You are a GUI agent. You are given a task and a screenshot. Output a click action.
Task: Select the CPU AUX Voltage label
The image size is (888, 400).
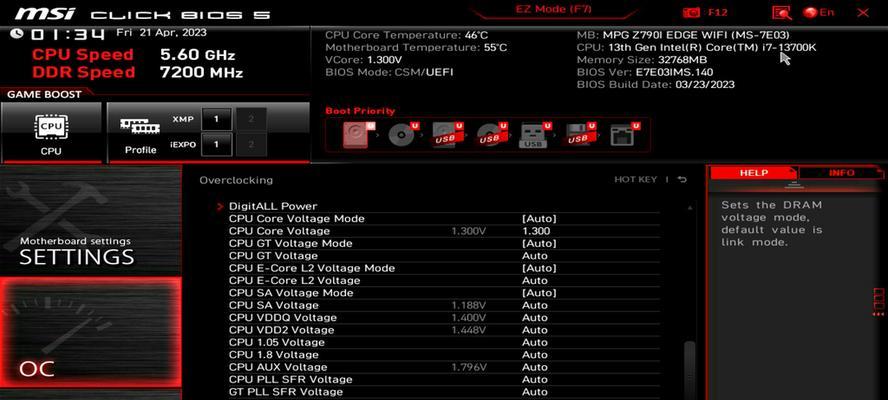[278, 367]
